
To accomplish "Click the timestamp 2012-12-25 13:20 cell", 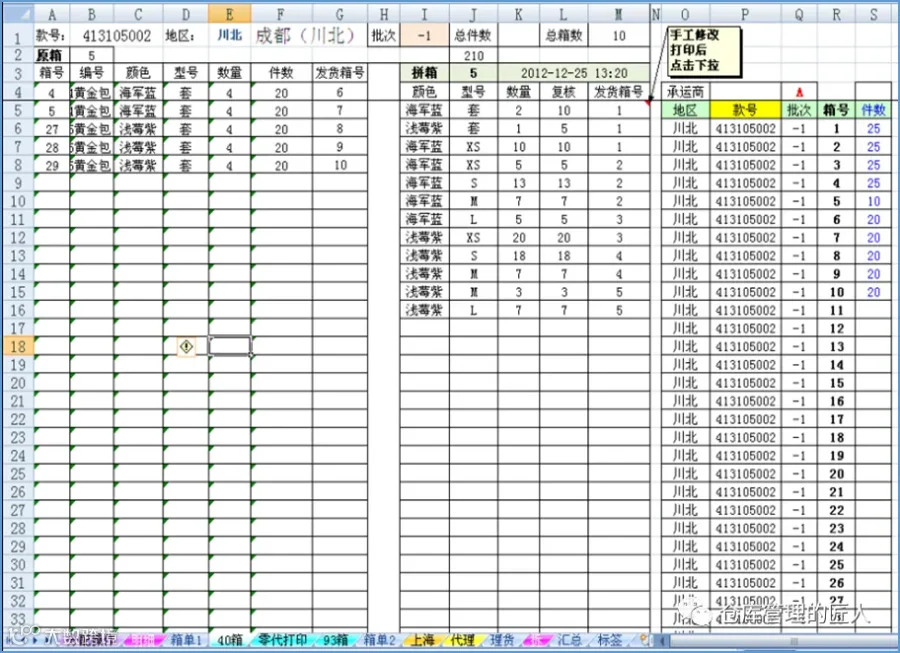I will tap(573, 73).
